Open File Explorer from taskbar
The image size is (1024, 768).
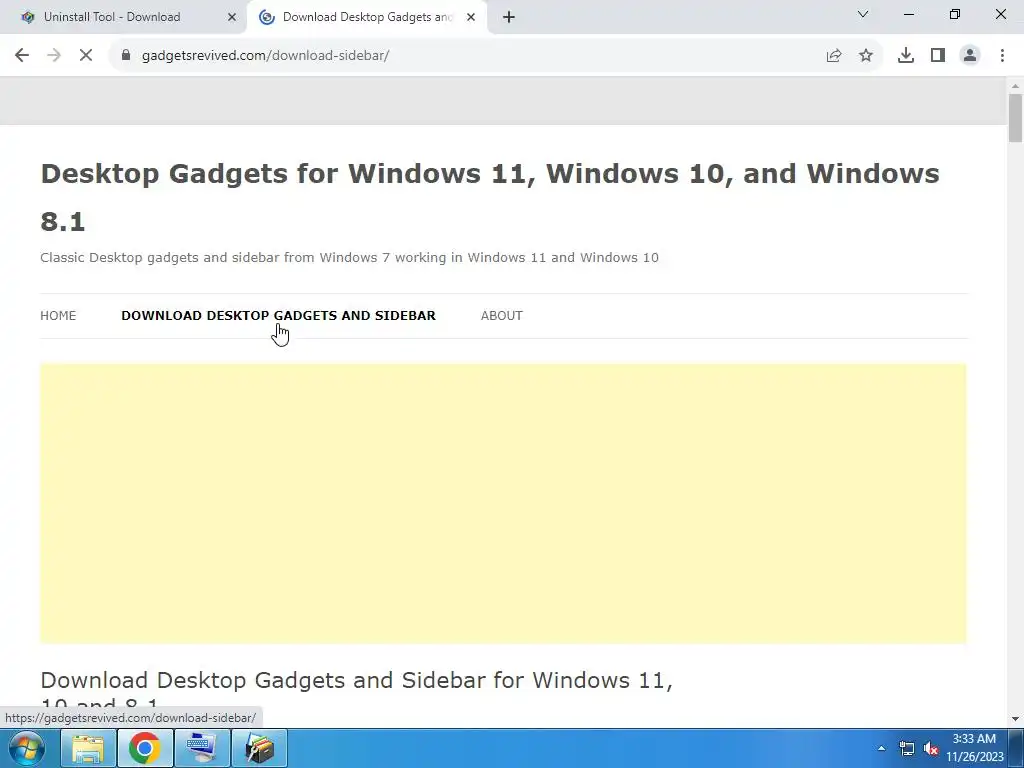[88, 748]
